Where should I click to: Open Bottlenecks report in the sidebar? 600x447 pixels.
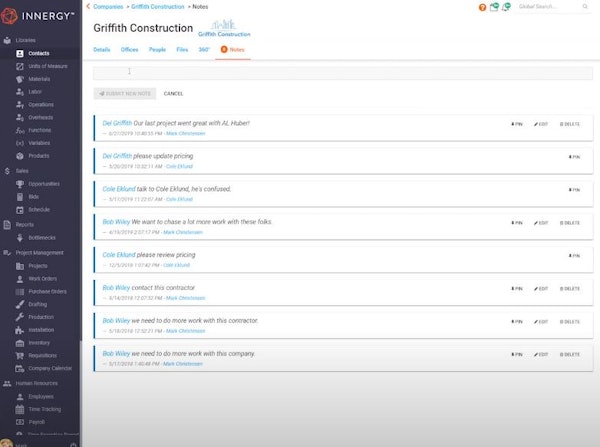point(42,238)
